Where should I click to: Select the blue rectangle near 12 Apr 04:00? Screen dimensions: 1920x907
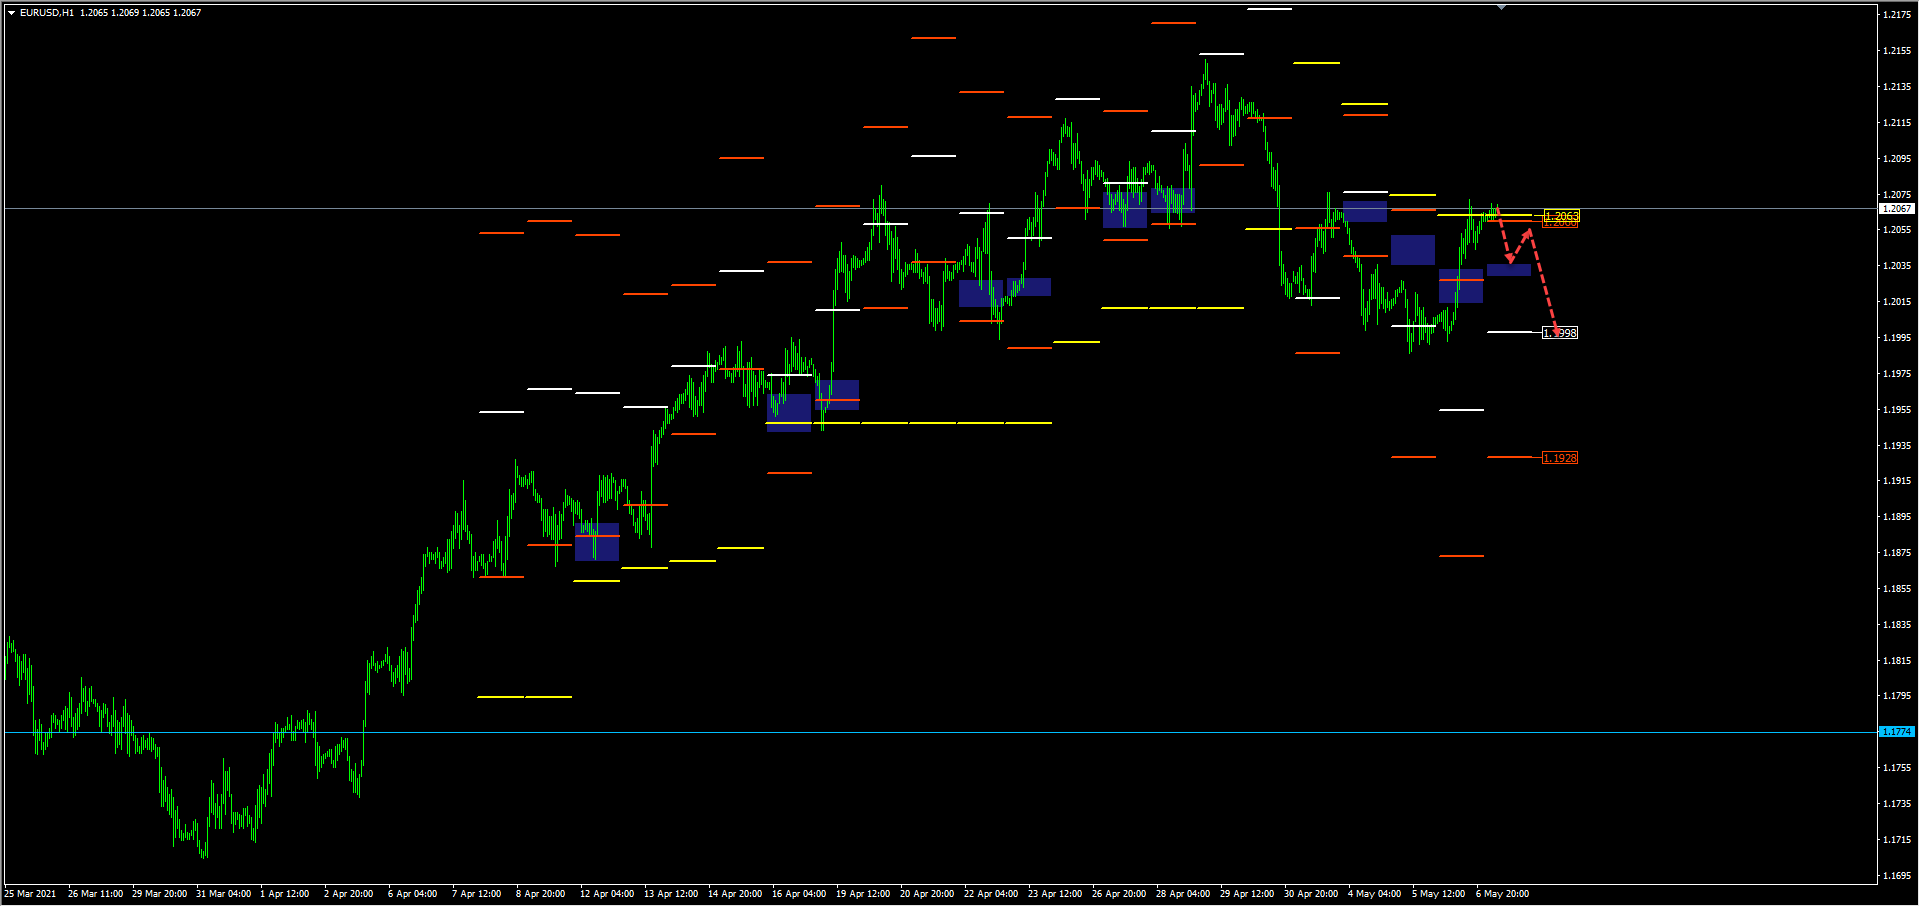(597, 542)
